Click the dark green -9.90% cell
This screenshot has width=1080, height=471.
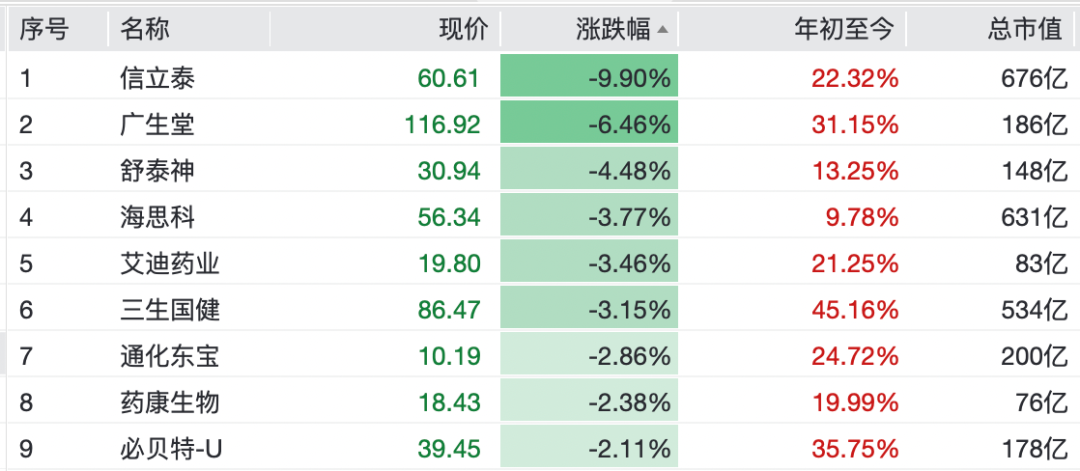coord(590,78)
